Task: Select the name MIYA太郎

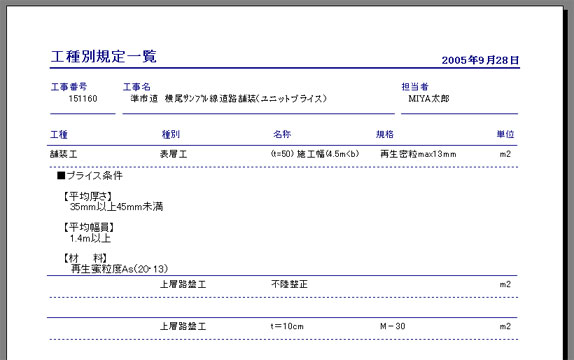Action: click(429, 99)
